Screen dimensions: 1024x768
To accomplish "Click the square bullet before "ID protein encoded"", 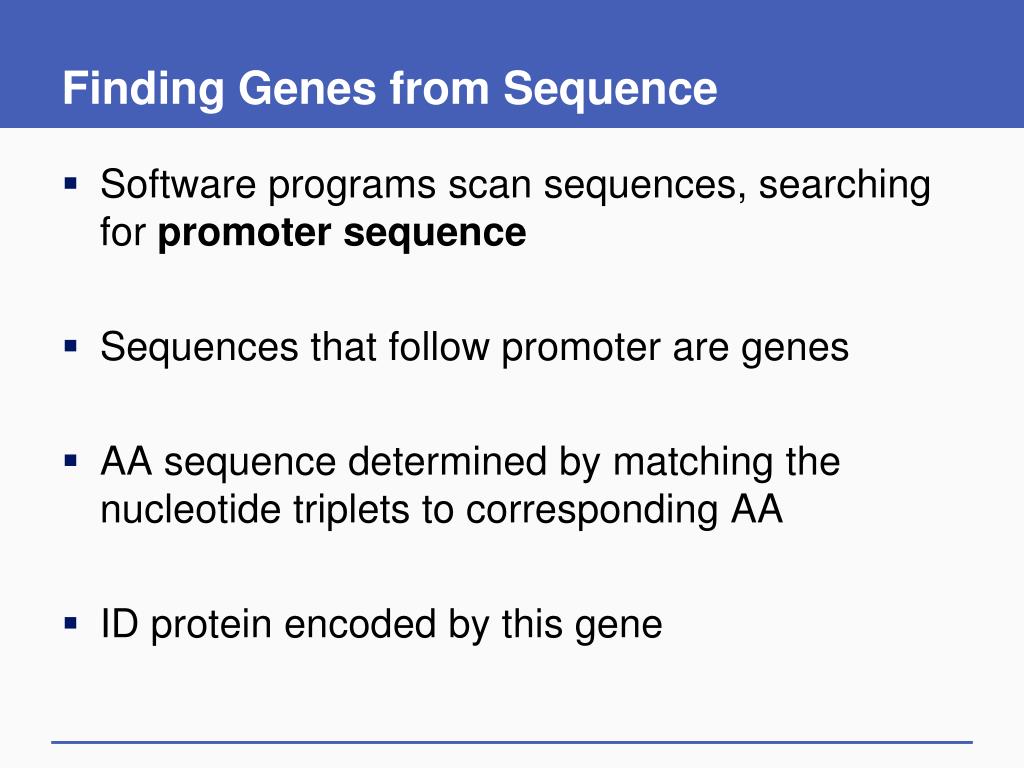I will click(71, 624).
